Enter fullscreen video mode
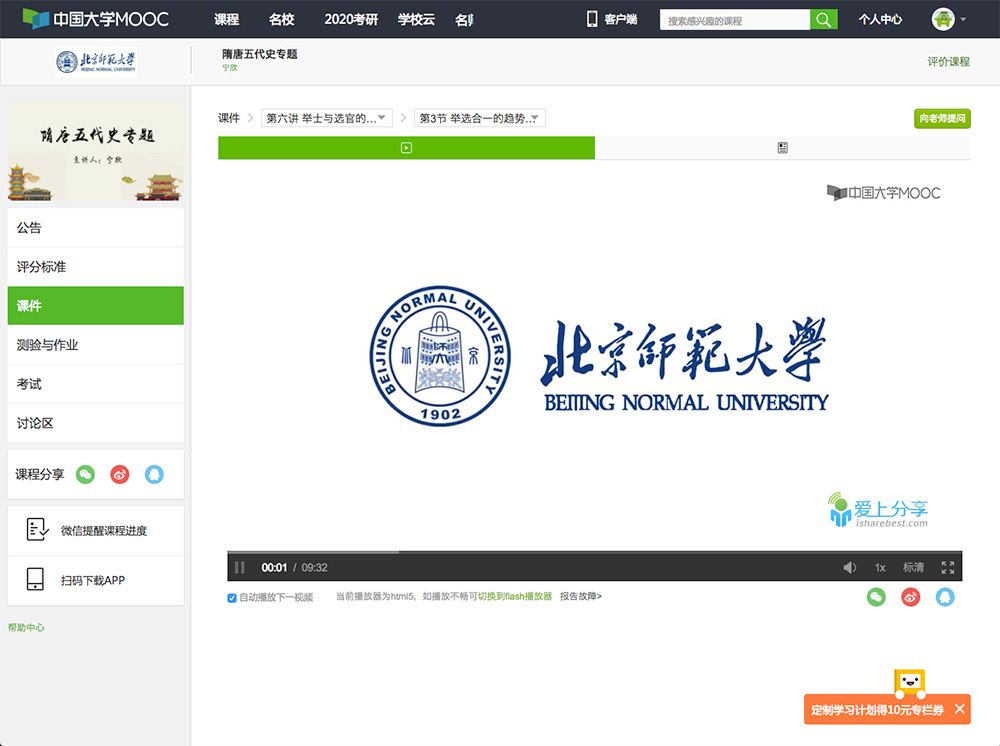 pos(948,567)
